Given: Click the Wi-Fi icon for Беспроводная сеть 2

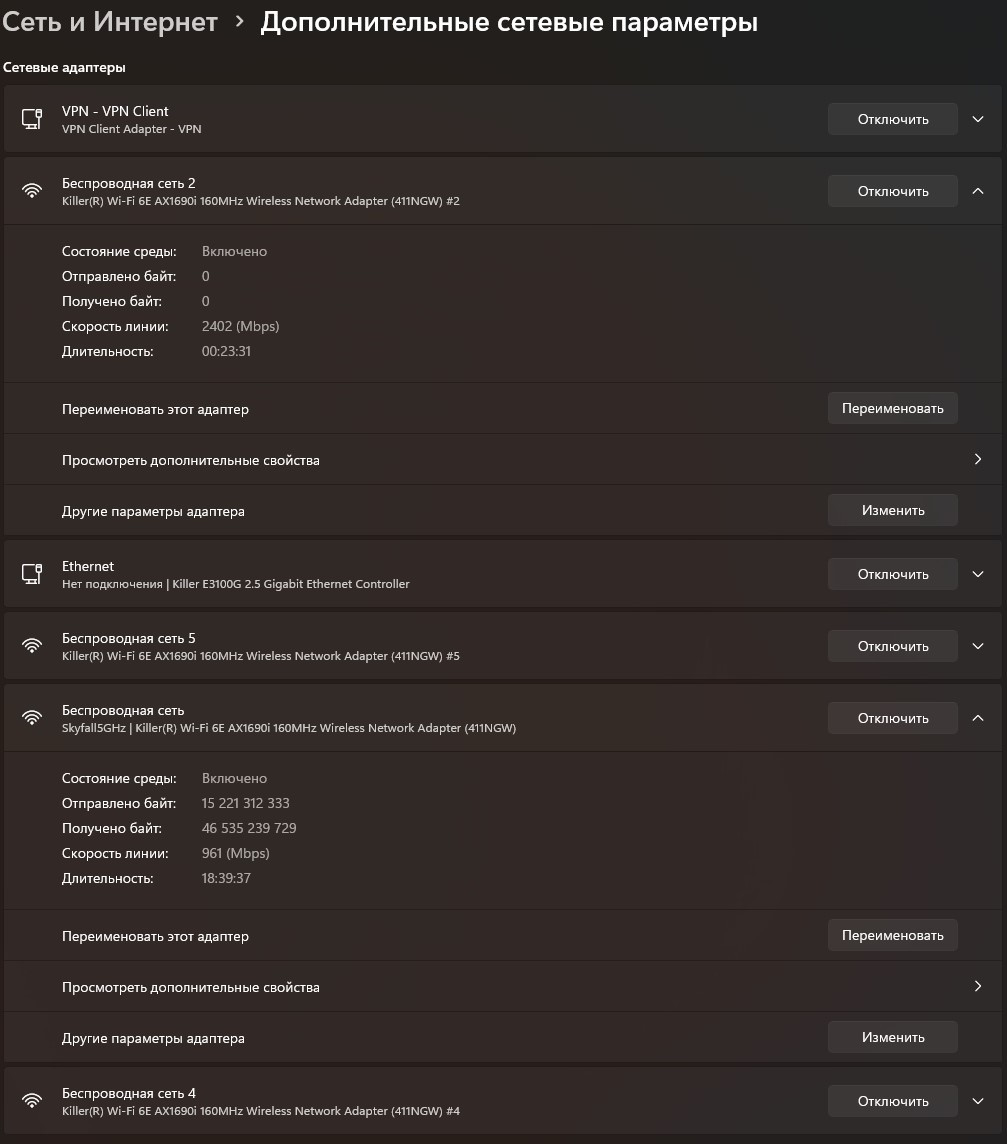Looking at the screenshot, I should click(x=32, y=191).
